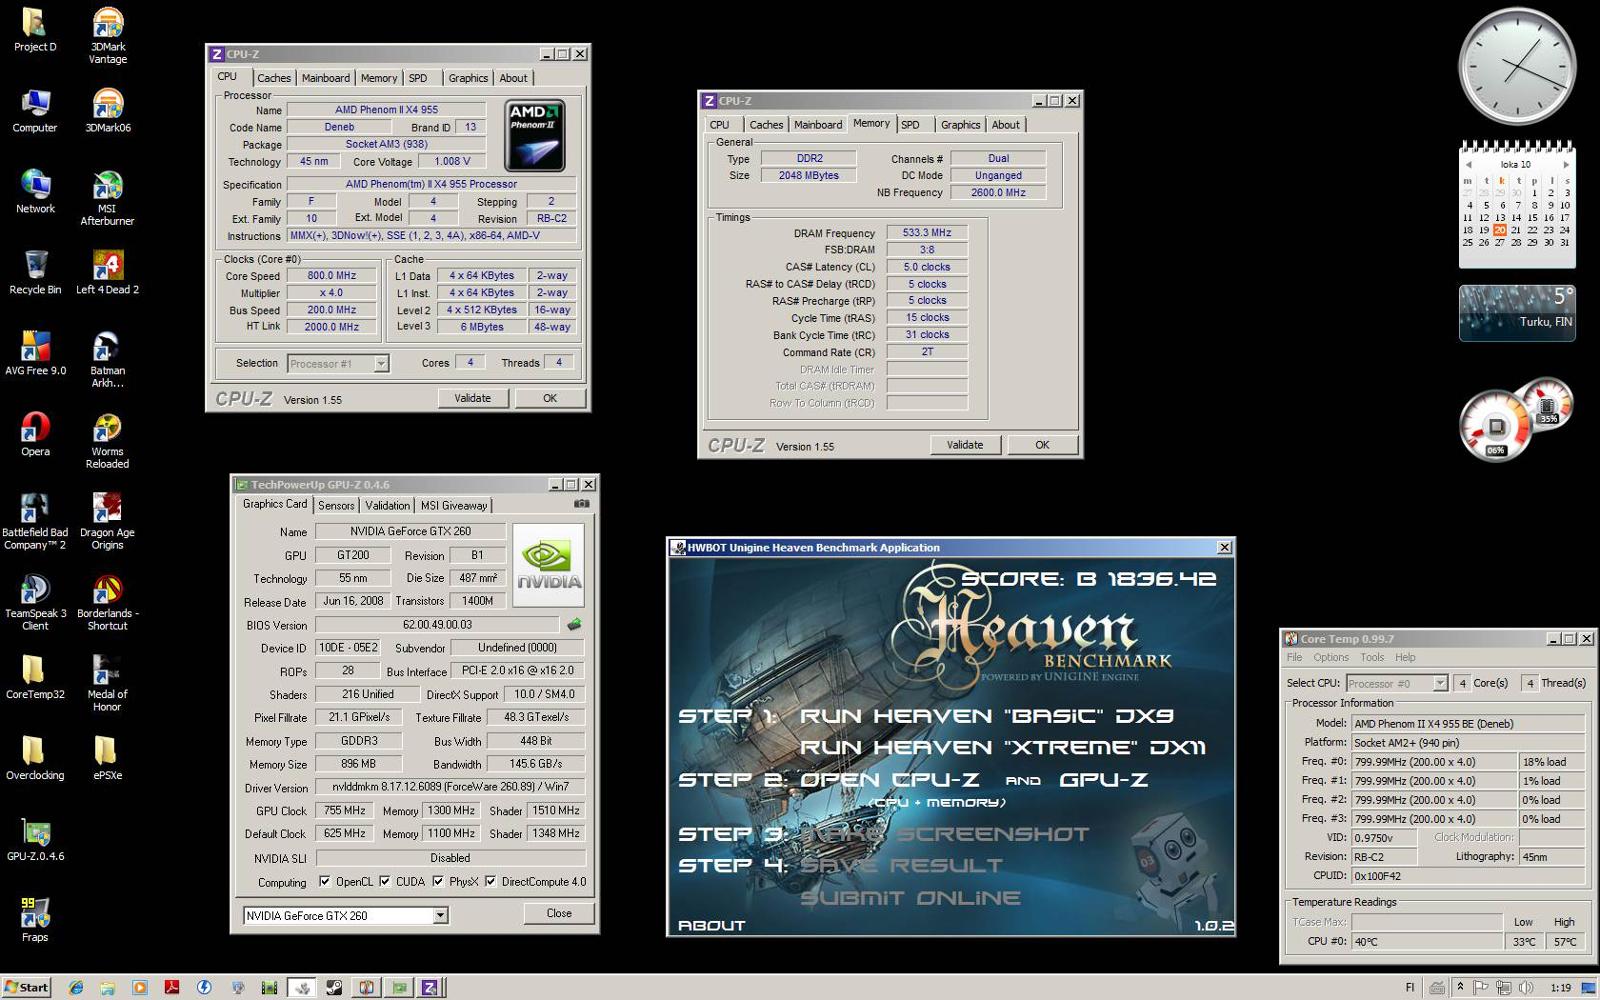Click the GPU-Z screenshot camera icon
Viewport: 1600px width, 1000px height.
click(581, 504)
